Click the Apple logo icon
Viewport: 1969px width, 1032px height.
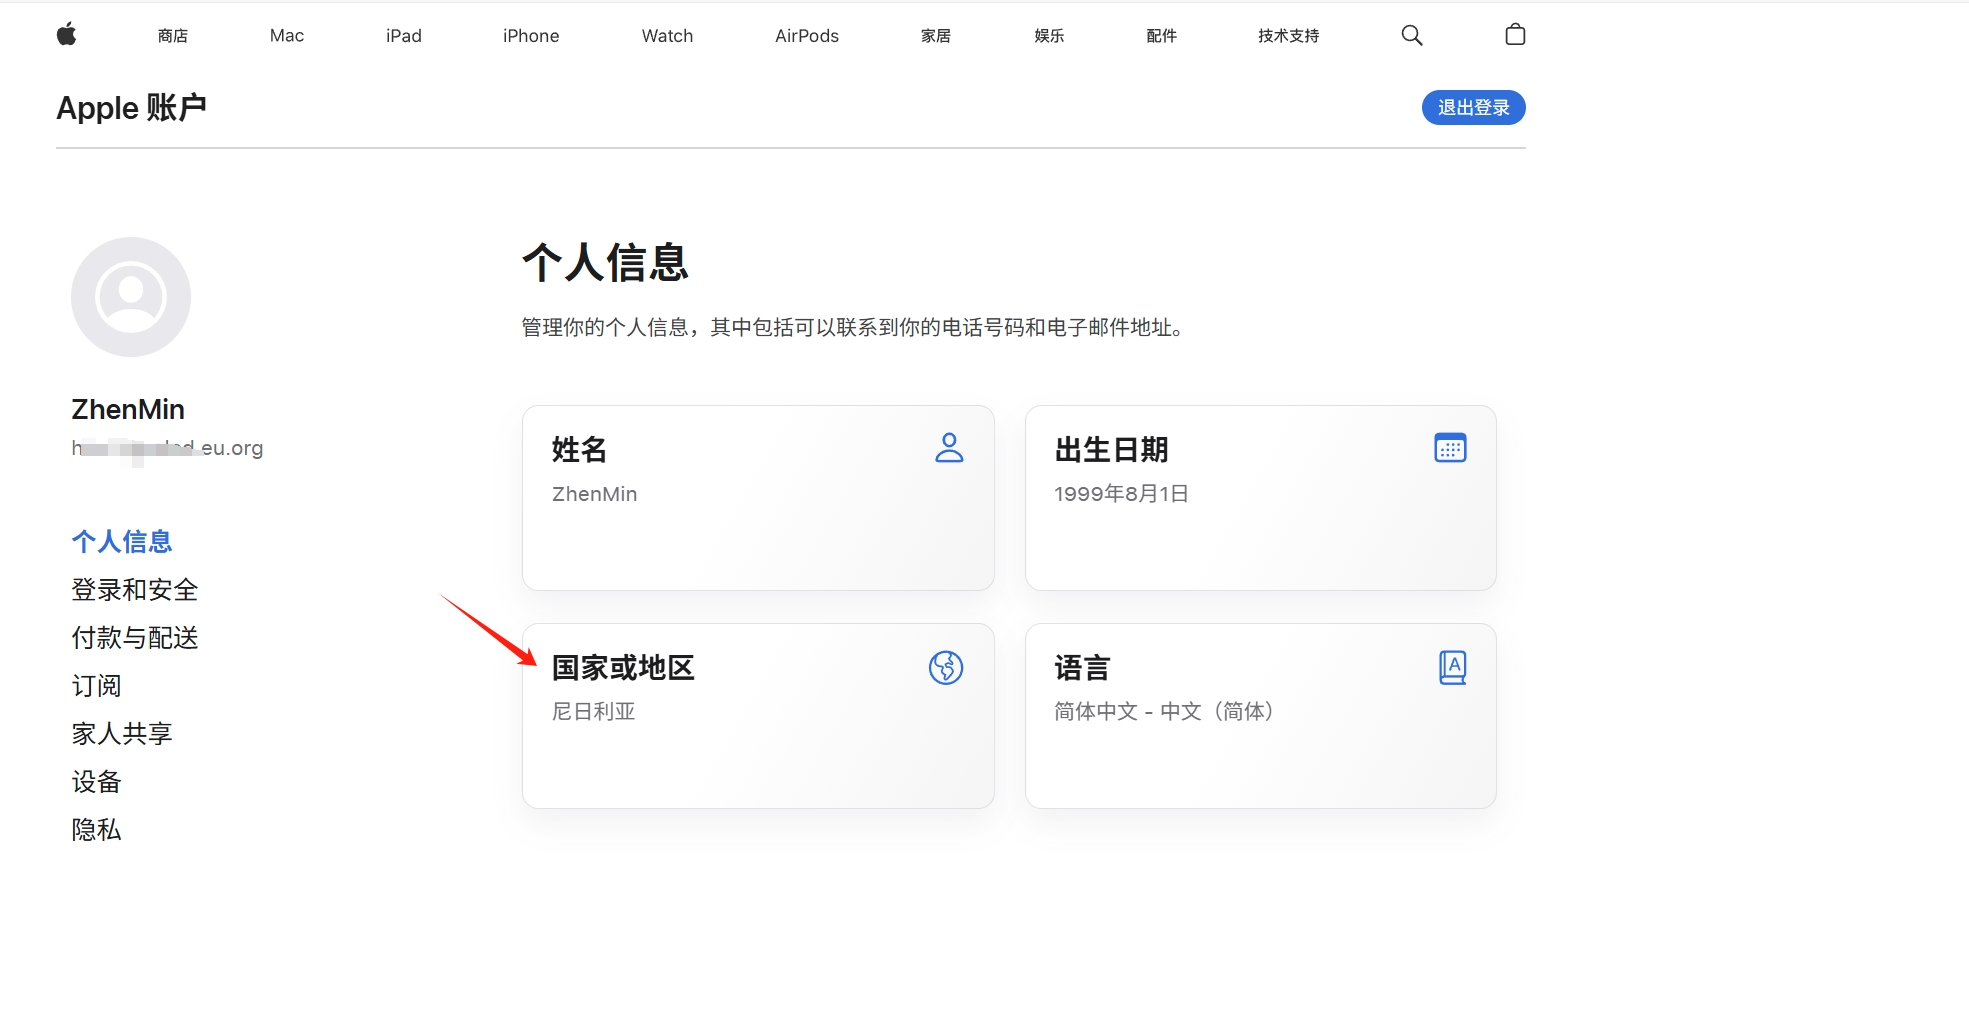(67, 35)
